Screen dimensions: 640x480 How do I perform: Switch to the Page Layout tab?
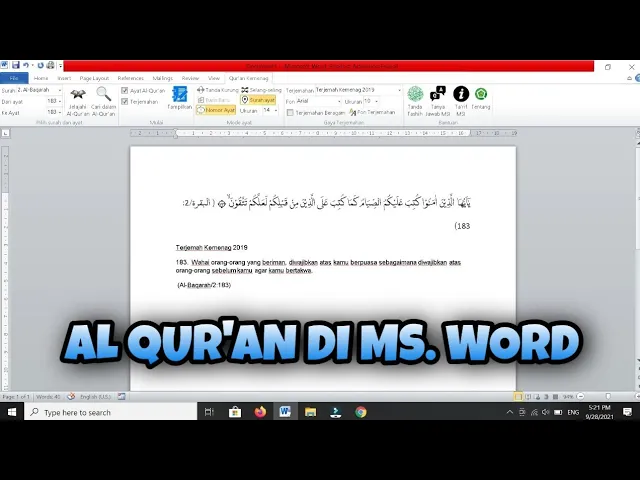pyautogui.click(x=94, y=78)
